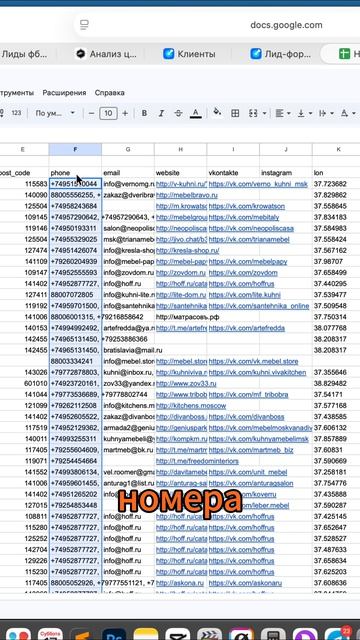
Task: Select the "email" header cell
Action: click(128, 173)
